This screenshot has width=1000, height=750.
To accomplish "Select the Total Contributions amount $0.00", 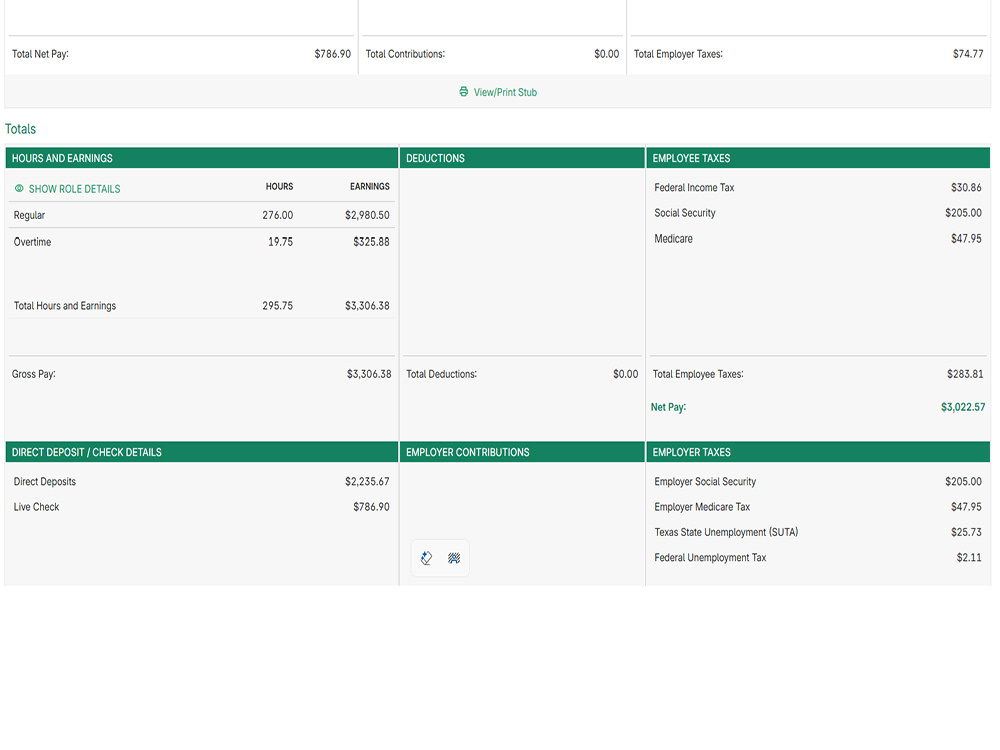I will (x=607, y=54).
